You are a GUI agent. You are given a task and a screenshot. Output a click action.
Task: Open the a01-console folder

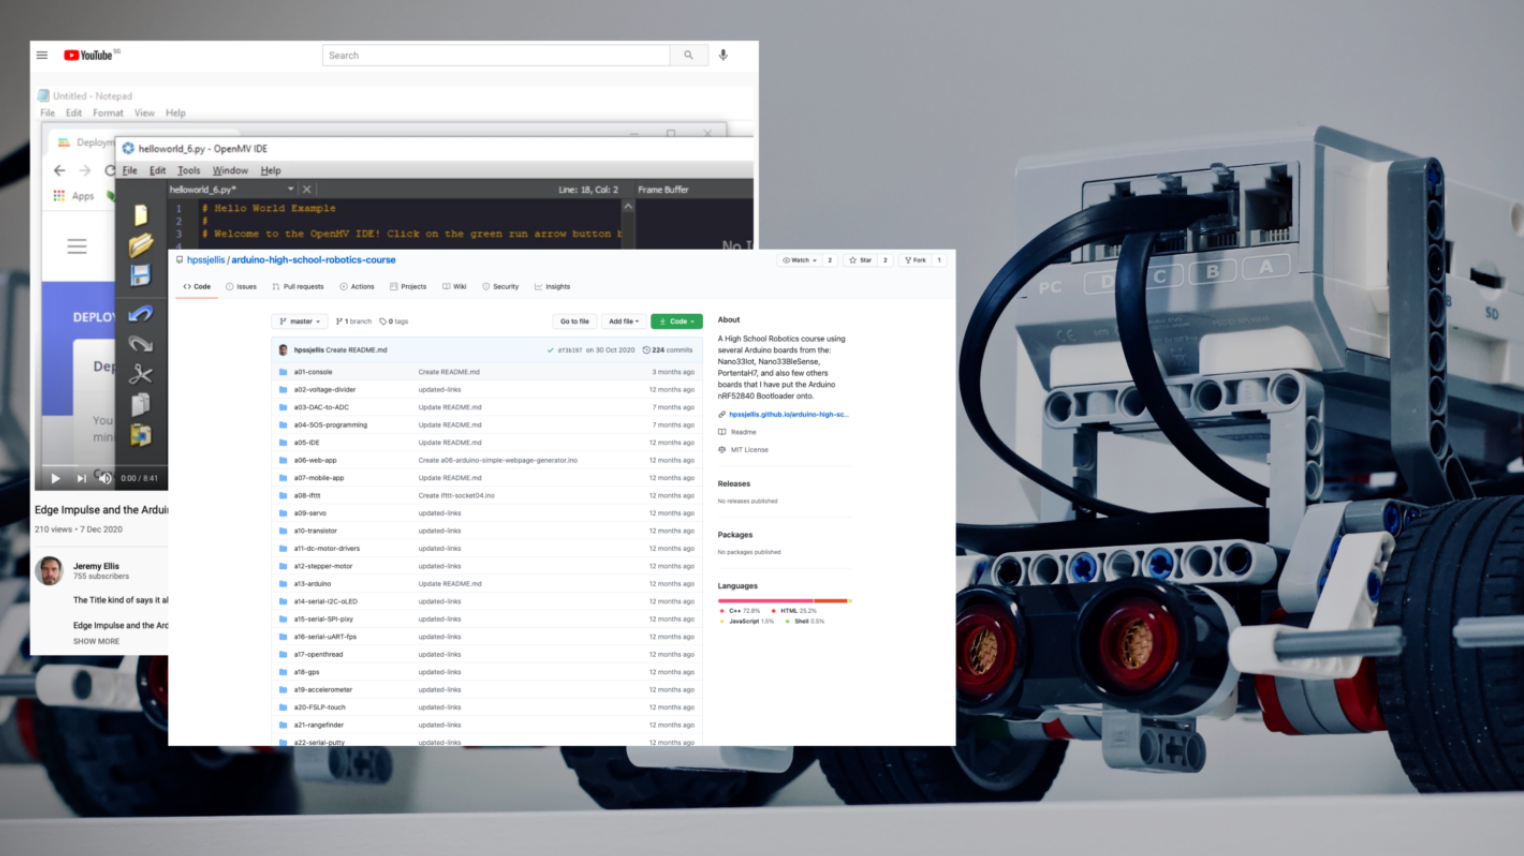point(313,372)
